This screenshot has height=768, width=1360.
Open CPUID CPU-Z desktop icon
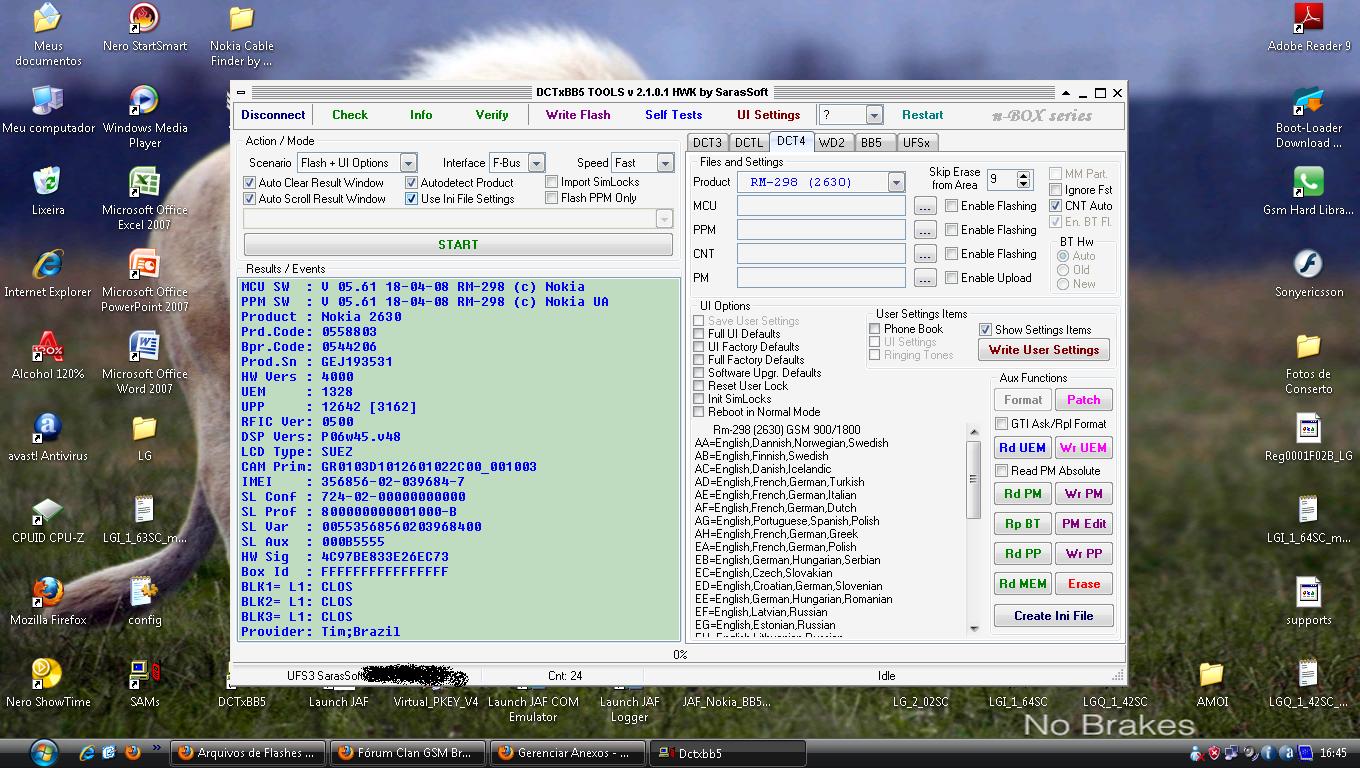click(48, 519)
